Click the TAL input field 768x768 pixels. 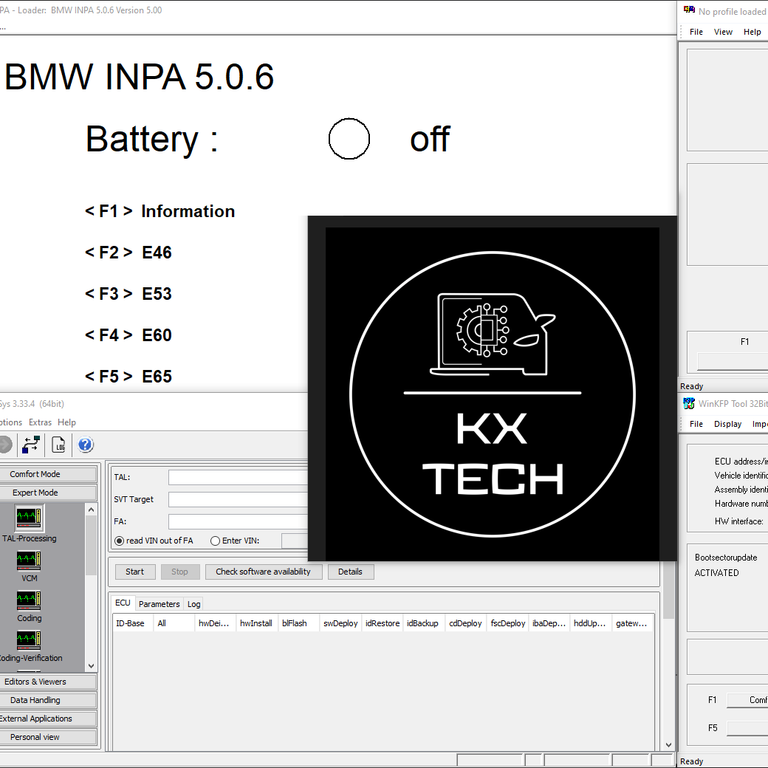pos(238,477)
